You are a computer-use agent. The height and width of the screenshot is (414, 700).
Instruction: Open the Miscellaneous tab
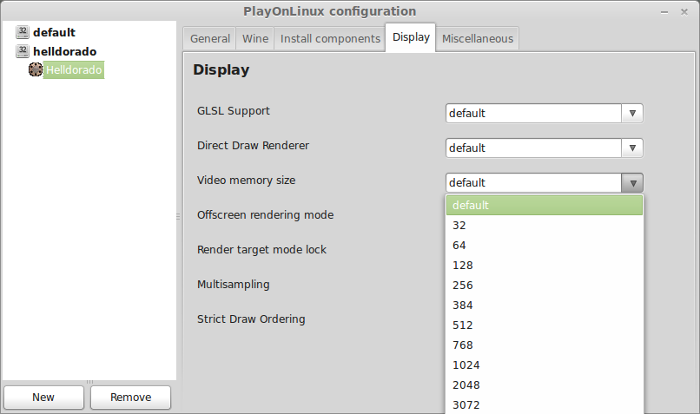click(x=477, y=39)
